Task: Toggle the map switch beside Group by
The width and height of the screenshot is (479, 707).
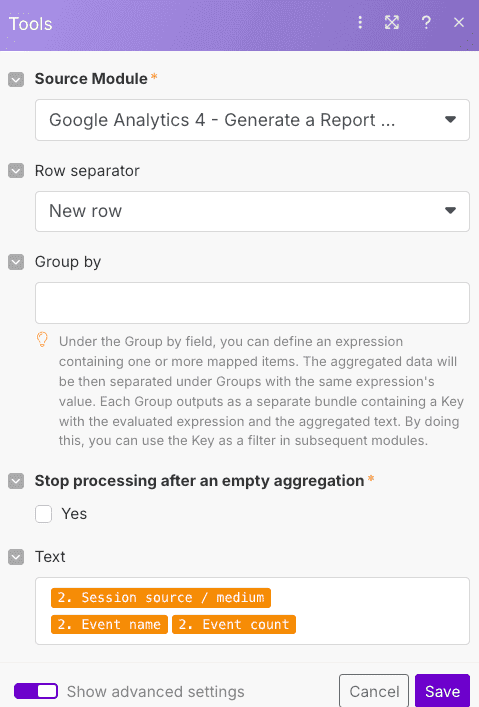Action: pyautogui.click(x=16, y=262)
